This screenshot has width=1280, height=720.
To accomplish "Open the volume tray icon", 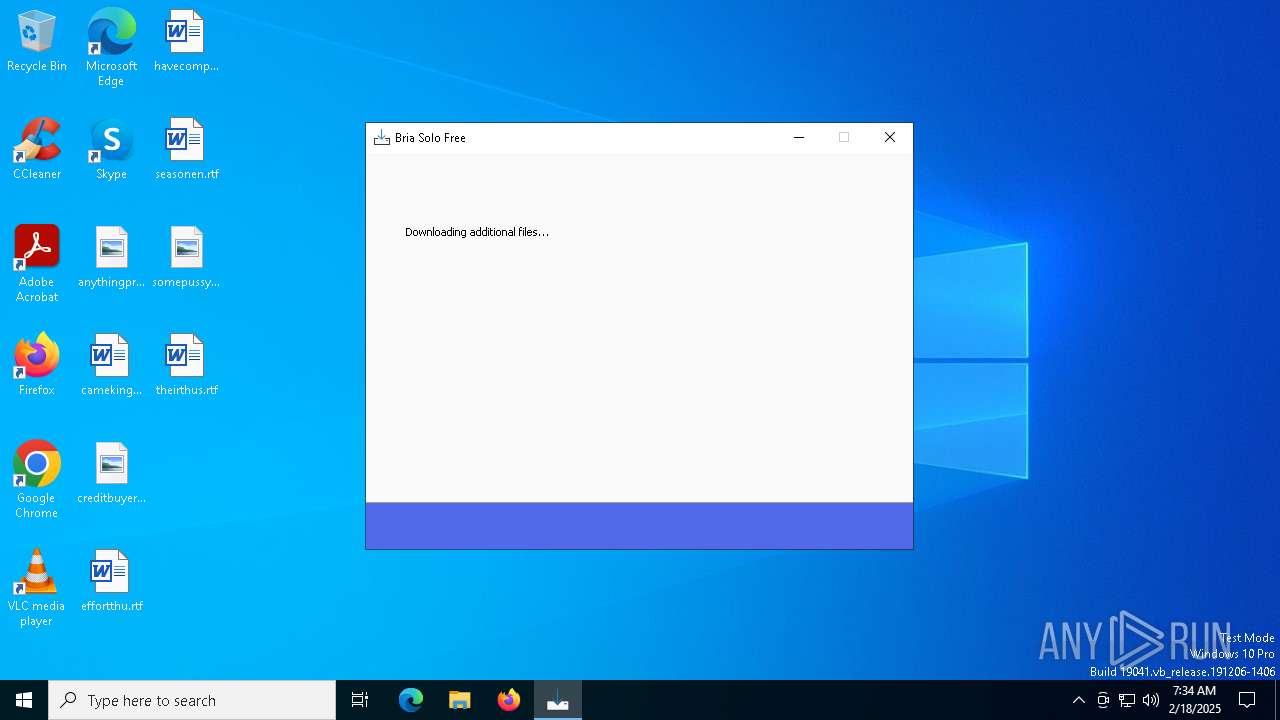I will (1151, 700).
